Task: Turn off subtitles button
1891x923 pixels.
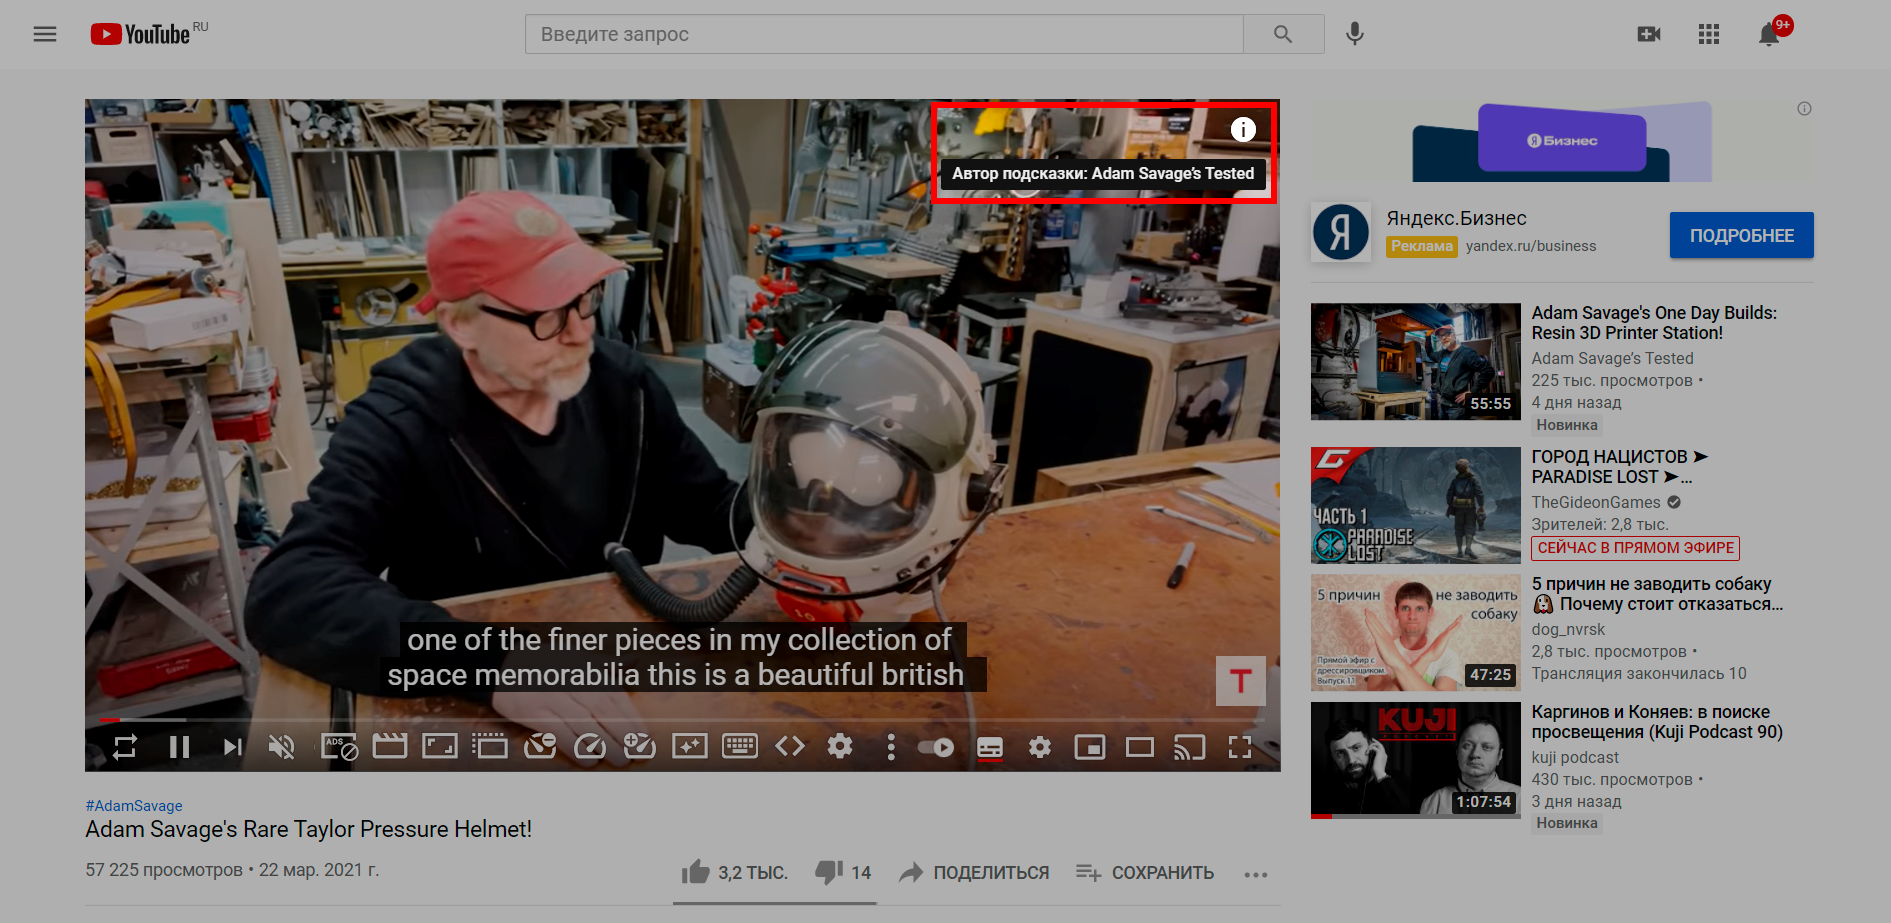Action: click(990, 748)
